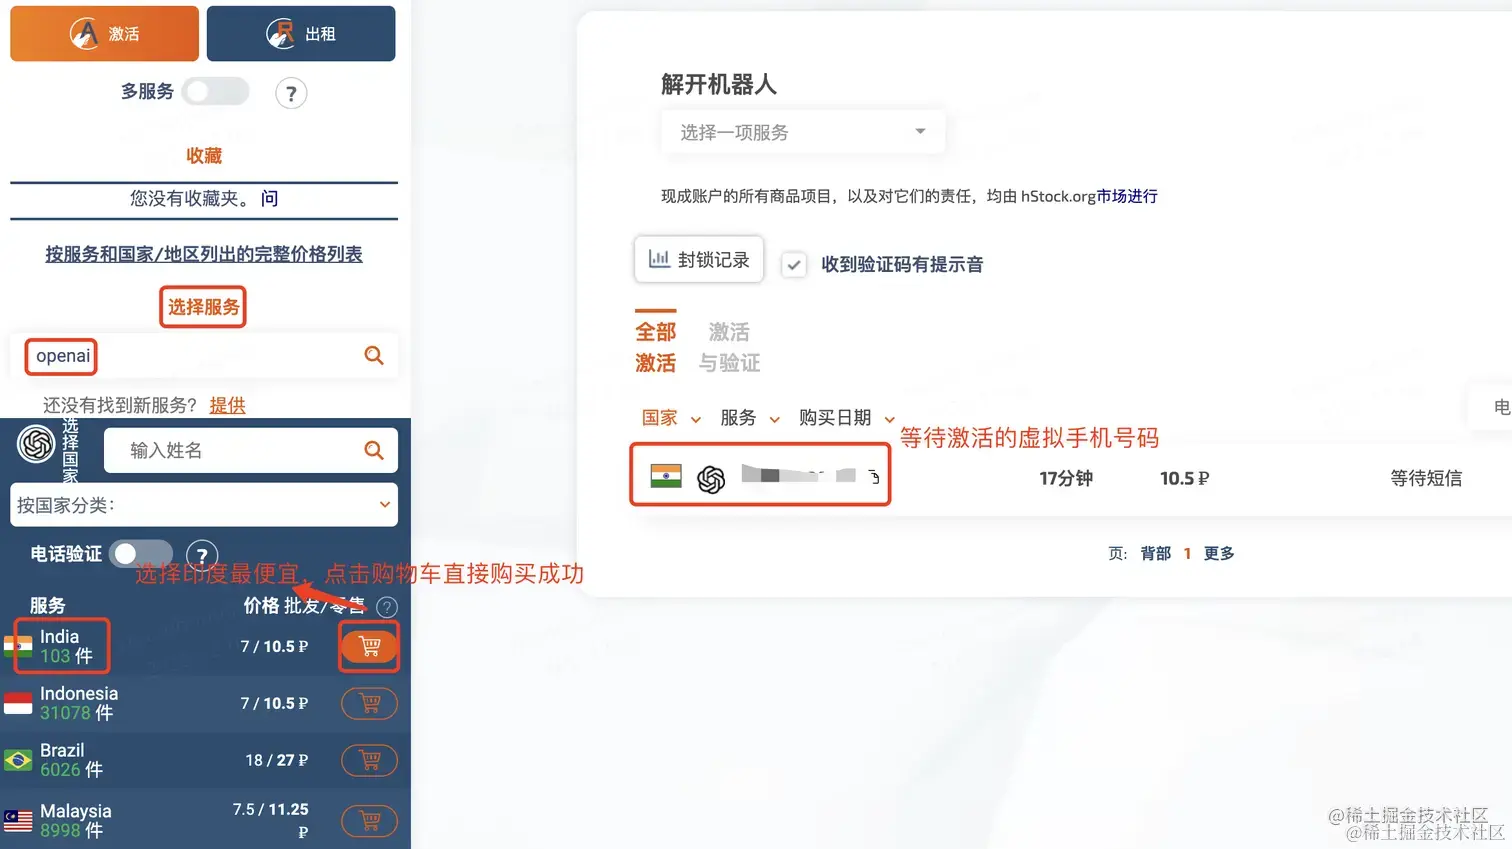Copy the phone number via copy icon
This screenshot has width=1512, height=849.
(873, 476)
